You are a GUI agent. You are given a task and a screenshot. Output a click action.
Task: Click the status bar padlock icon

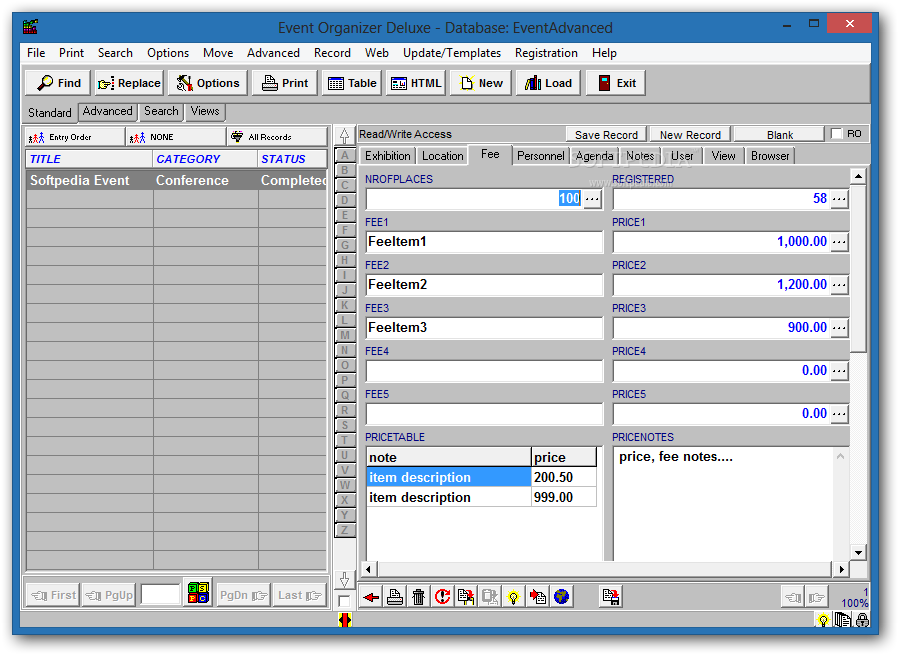click(x=862, y=620)
